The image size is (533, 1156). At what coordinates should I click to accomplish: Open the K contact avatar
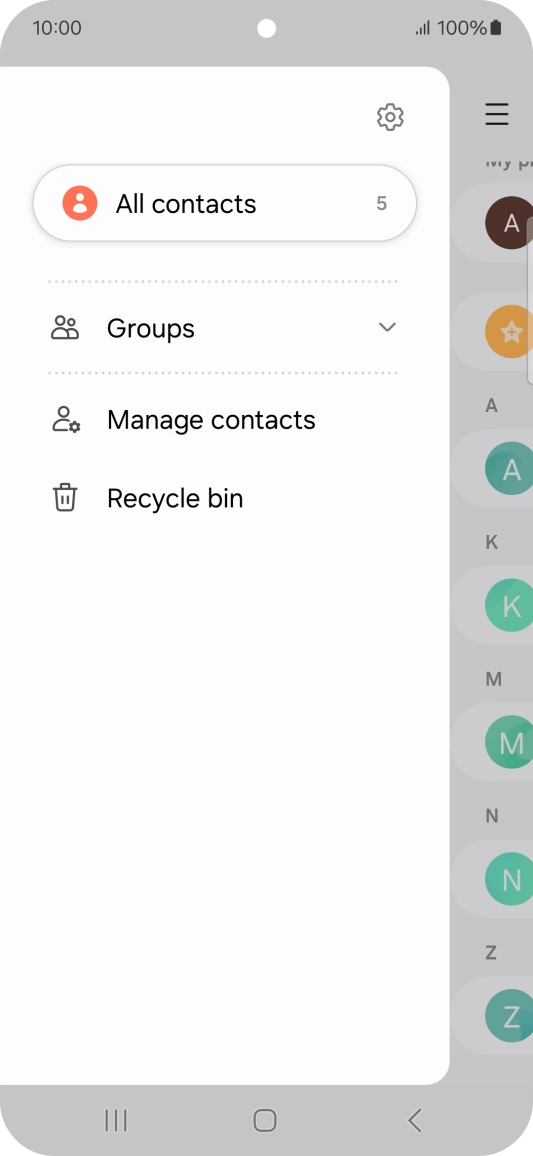pos(509,605)
